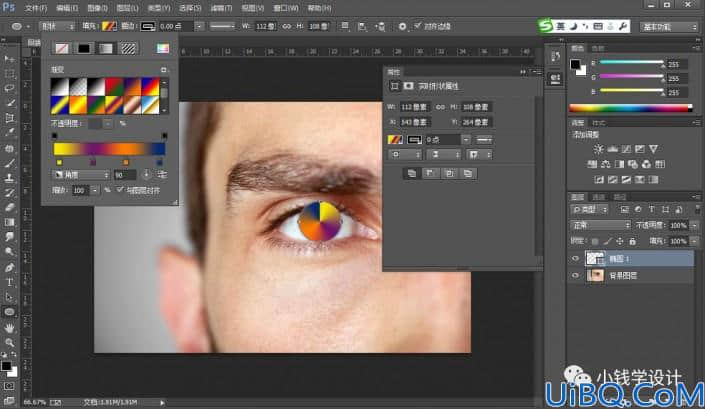Select the Hand tool
This screenshot has width=705, height=409.
[x=9, y=328]
